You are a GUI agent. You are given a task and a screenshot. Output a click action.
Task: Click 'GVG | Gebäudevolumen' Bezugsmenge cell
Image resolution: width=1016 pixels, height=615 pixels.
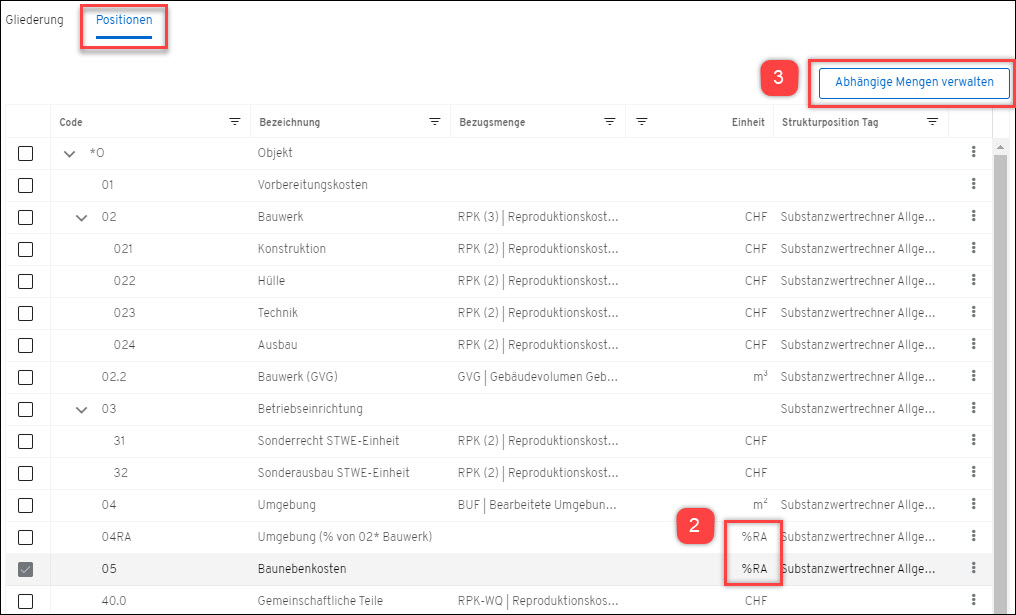tap(537, 377)
